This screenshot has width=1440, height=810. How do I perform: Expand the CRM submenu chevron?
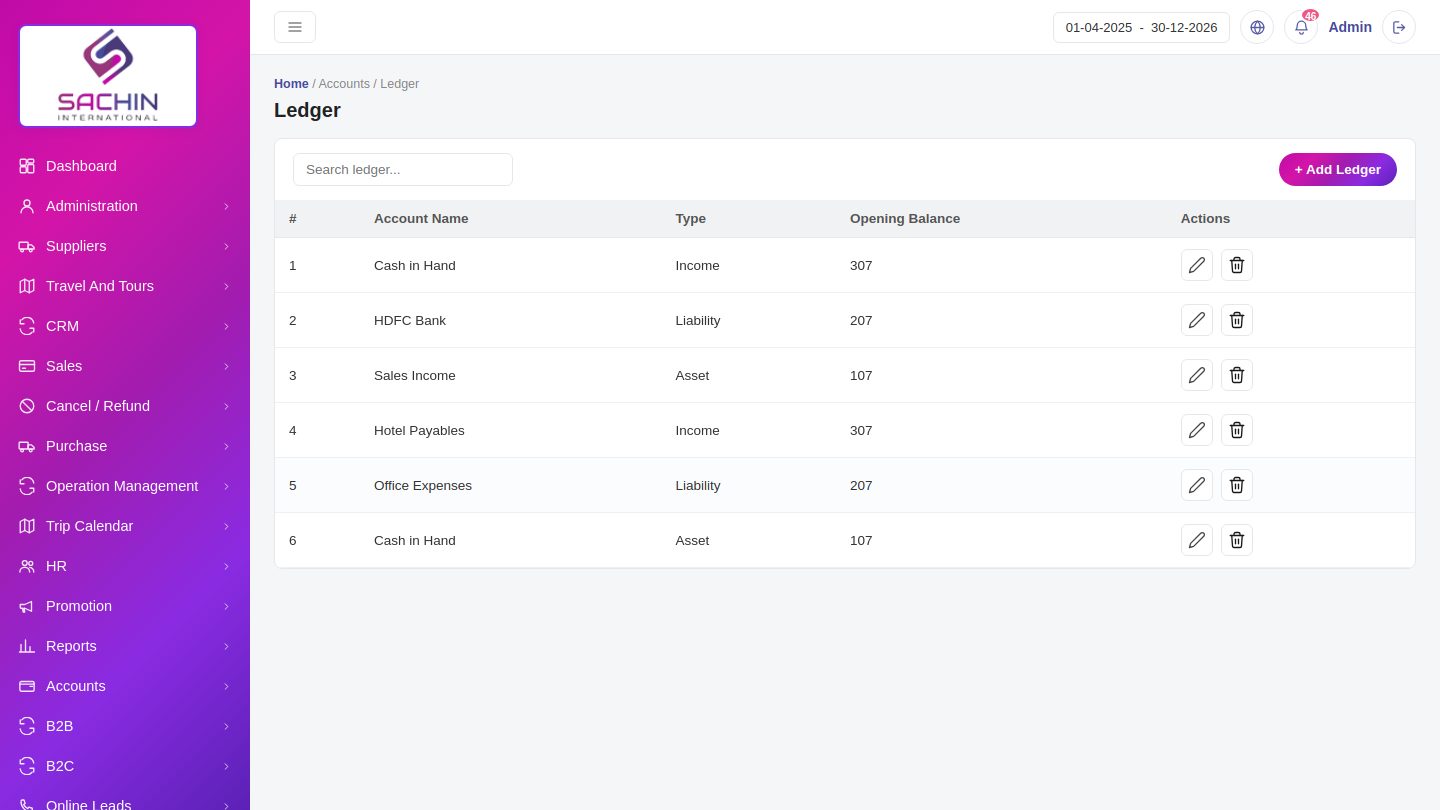tap(226, 326)
